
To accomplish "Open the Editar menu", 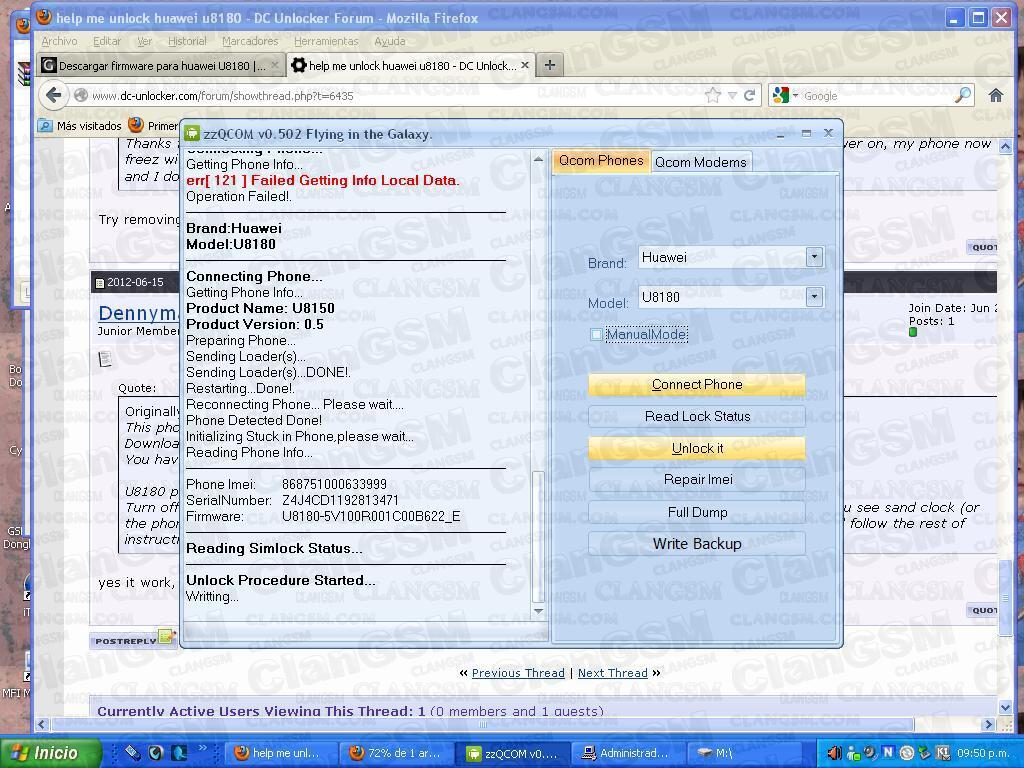I will [106, 41].
